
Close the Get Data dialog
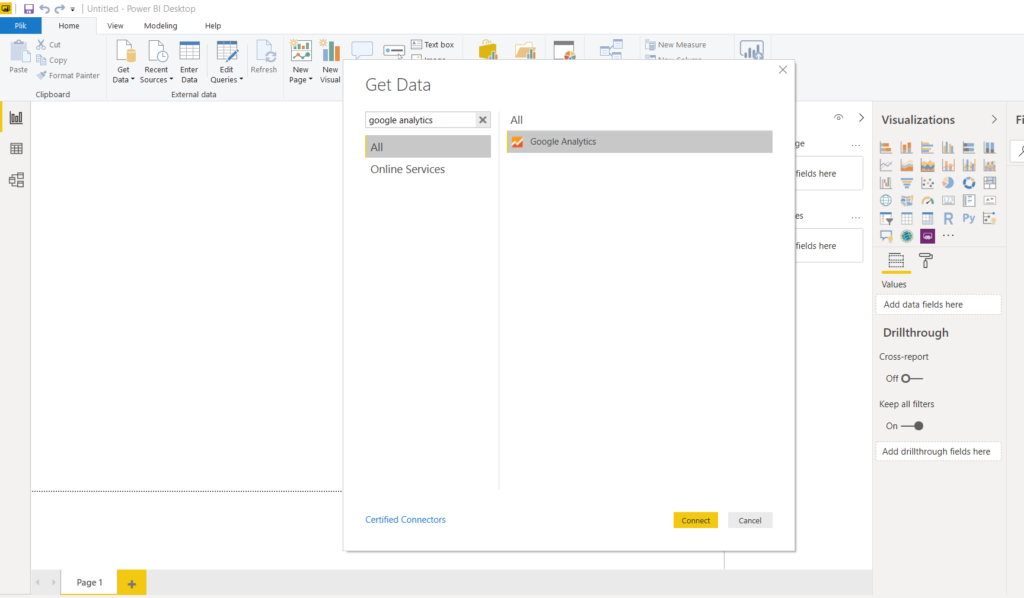click(x=782, y=70)
